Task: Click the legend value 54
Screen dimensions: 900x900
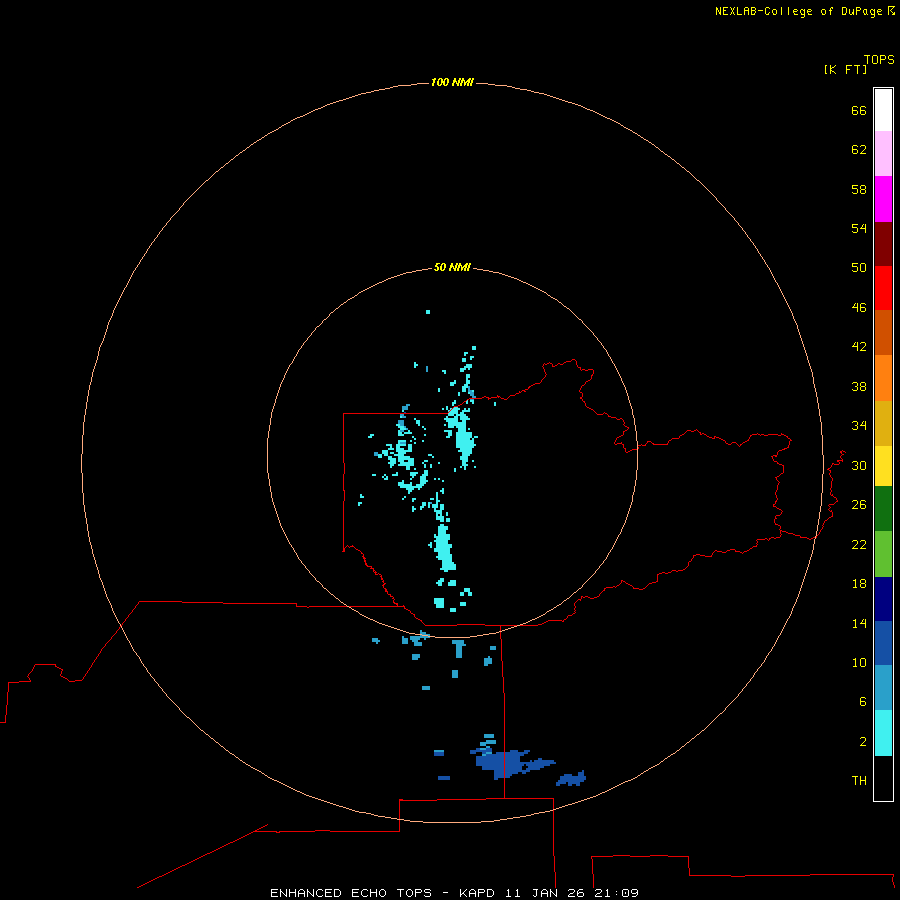Action: [x=859, y=228]
